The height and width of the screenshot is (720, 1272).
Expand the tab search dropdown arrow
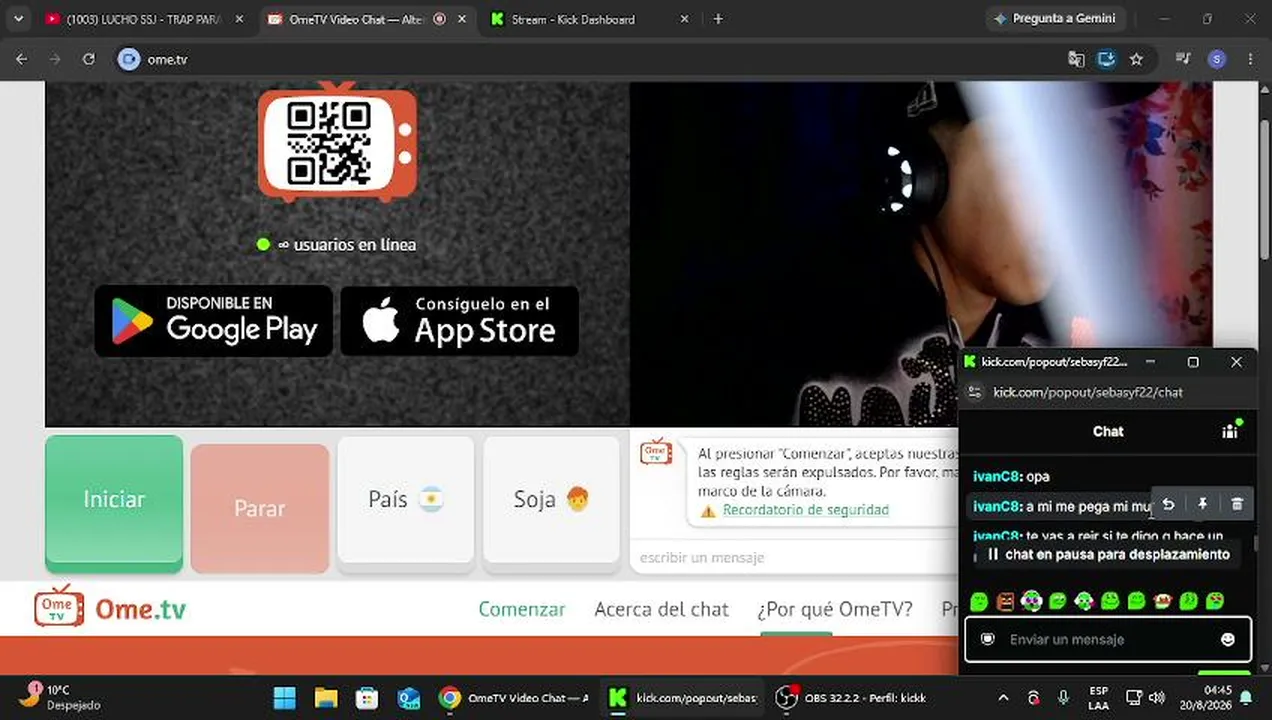click(18, 19)
